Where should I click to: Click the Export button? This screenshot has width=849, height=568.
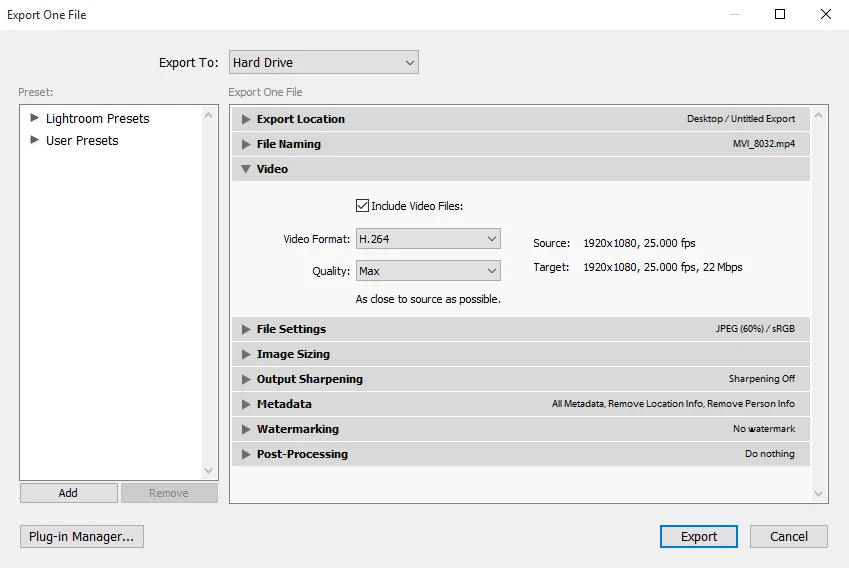pos(698,537)
